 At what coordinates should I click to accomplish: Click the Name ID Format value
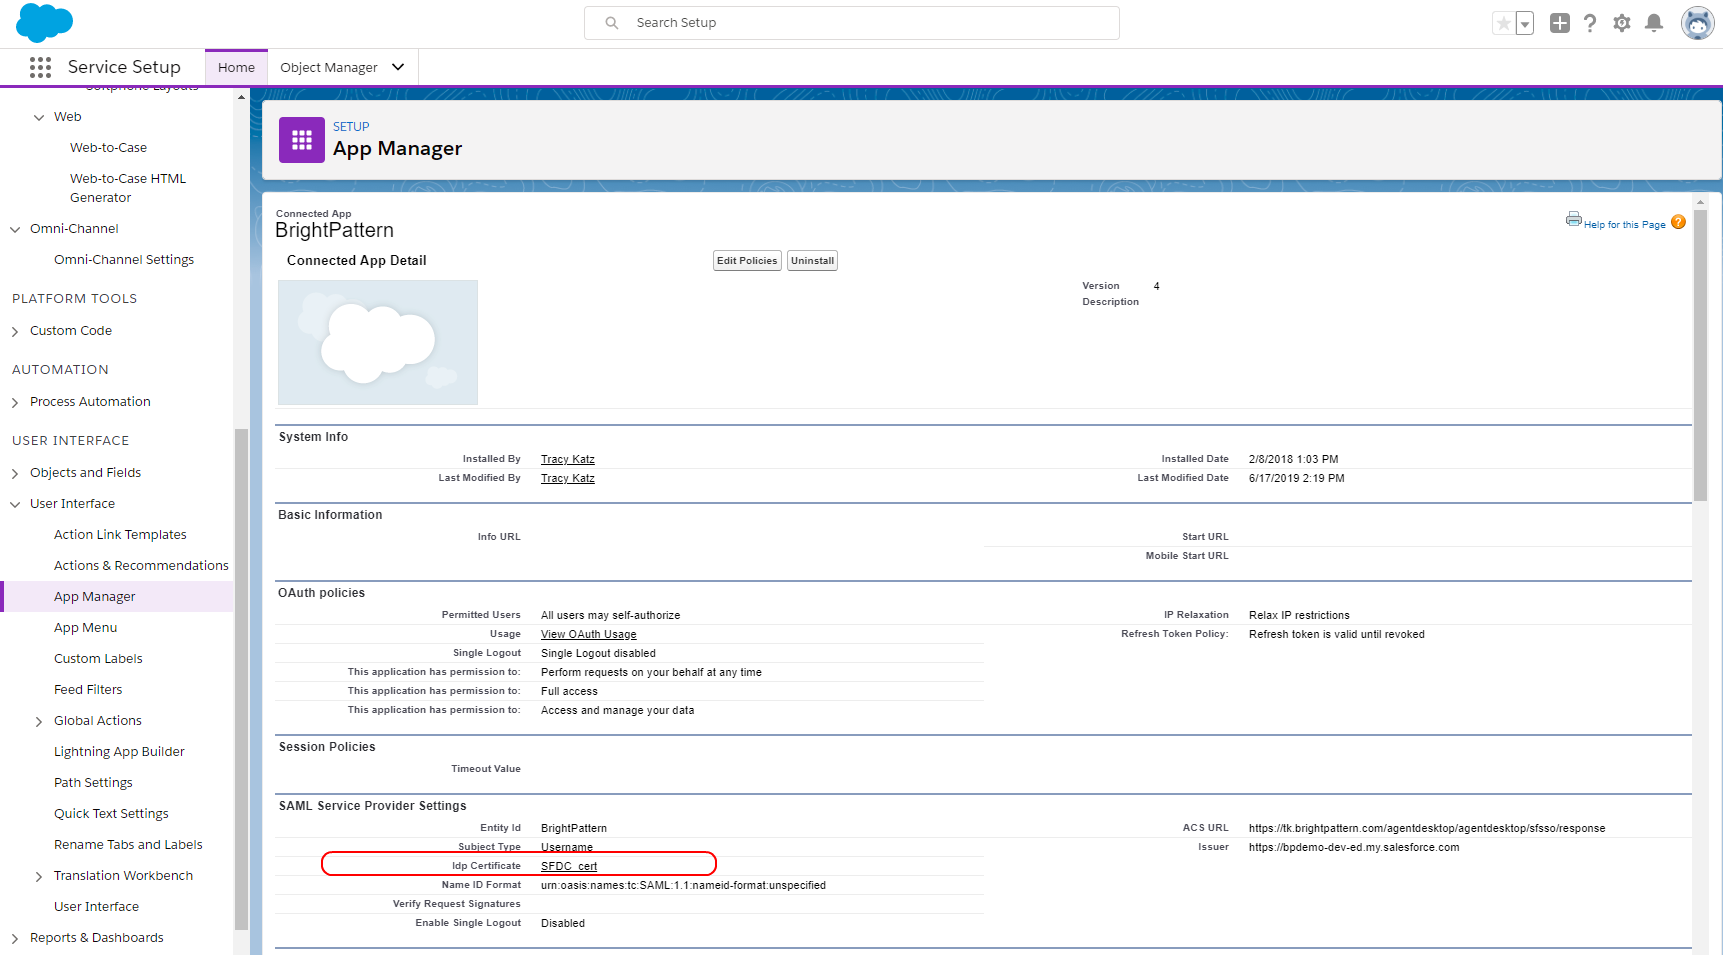coord(683,885)
